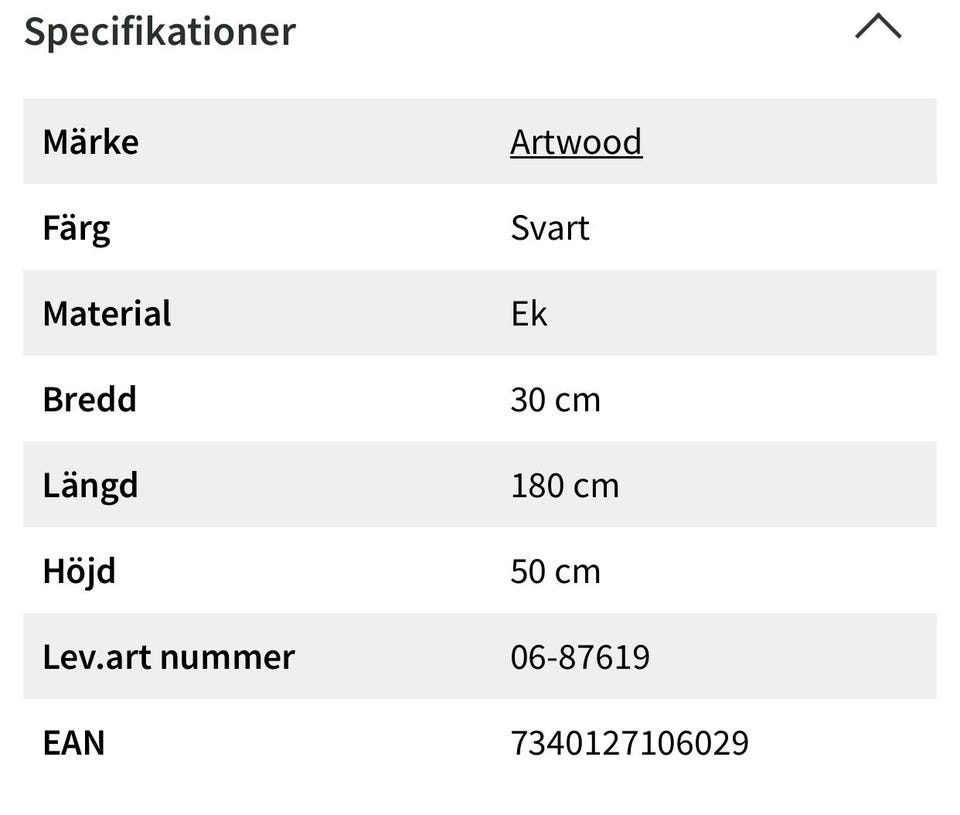Image resolution: width=960 pixels, height=815 pixels.
Task: Click the Märke row label
Action: [x=90, y=141]
